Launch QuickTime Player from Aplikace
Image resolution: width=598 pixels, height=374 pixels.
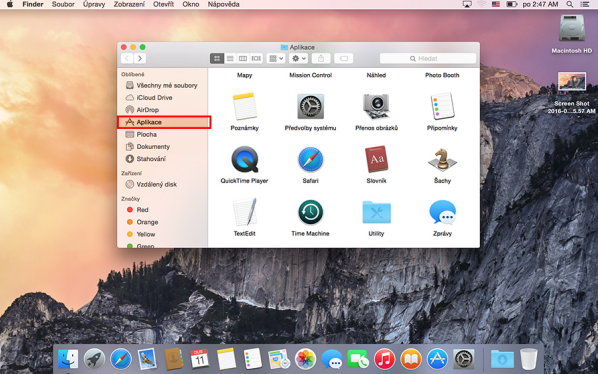coord(244,159)
